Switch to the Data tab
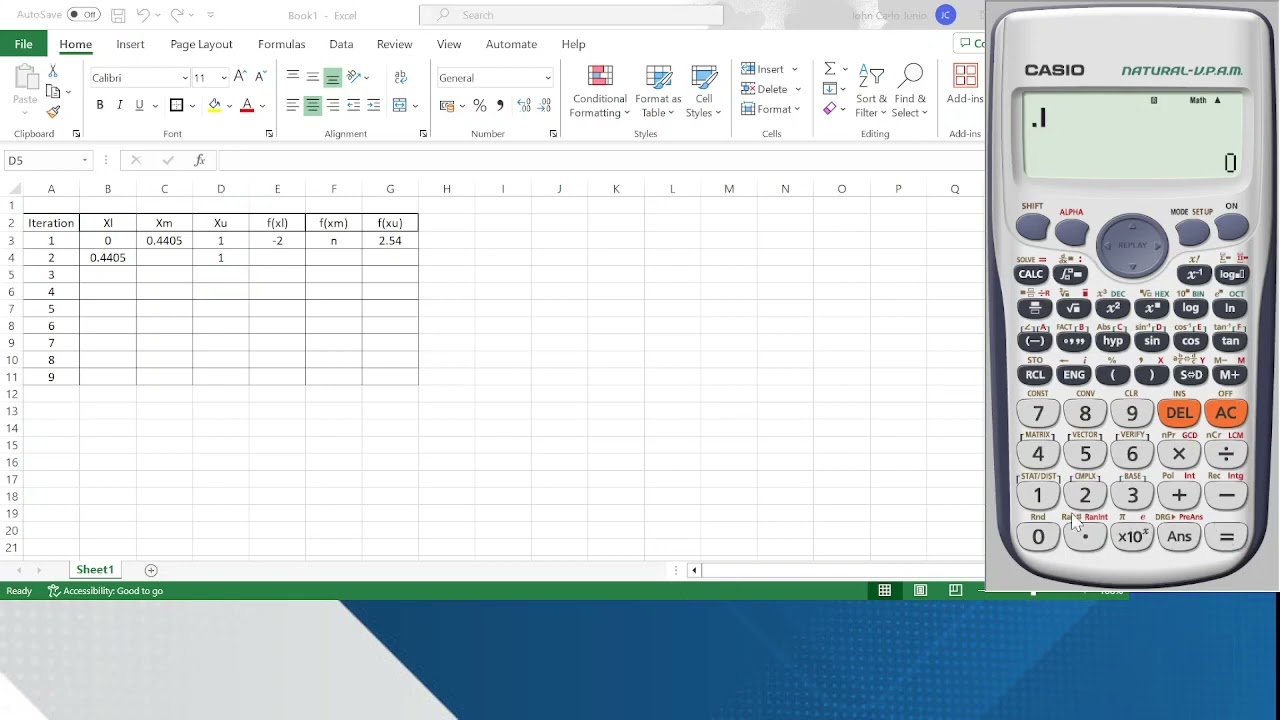The width and height of the screenshot is (1280, 720). click(341, 44)
